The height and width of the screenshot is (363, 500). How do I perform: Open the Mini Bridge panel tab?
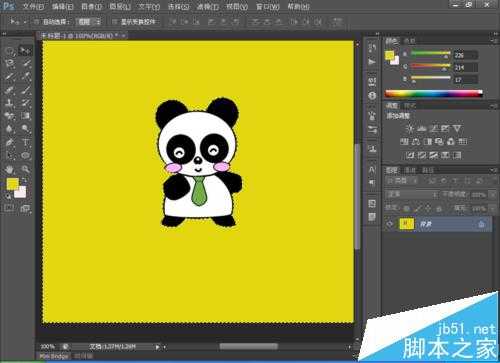click(53, 356)
